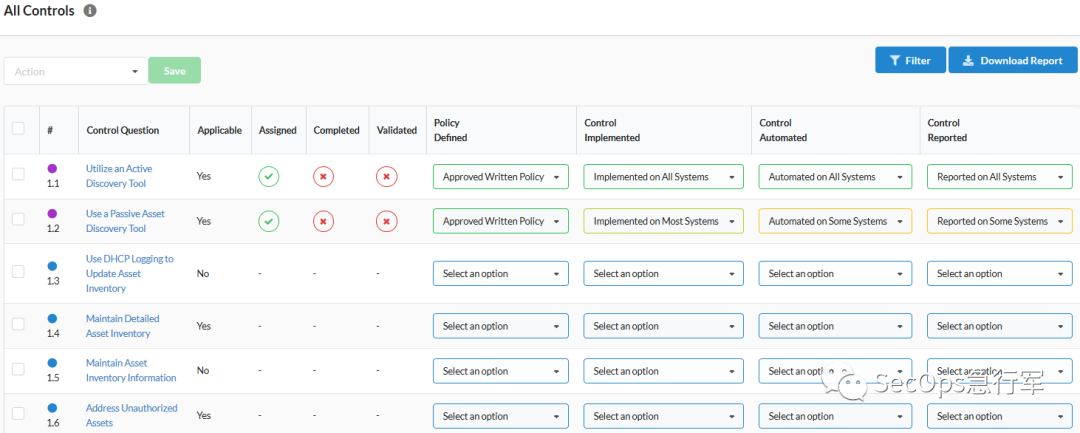Open the Maintain Detailed Asset Inventory link
The image size is (1080, 433).
pyautogui.click(x=122, y=326)
